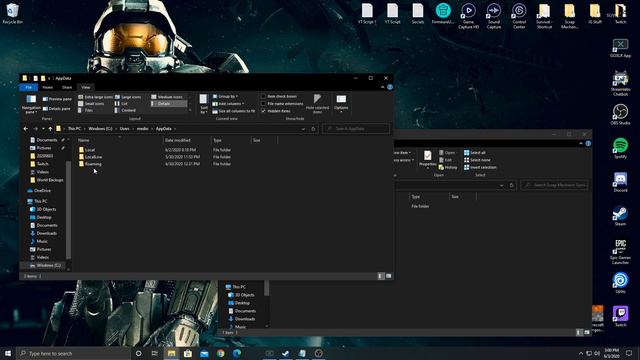Select Medium icons layout

pos(167,97)
